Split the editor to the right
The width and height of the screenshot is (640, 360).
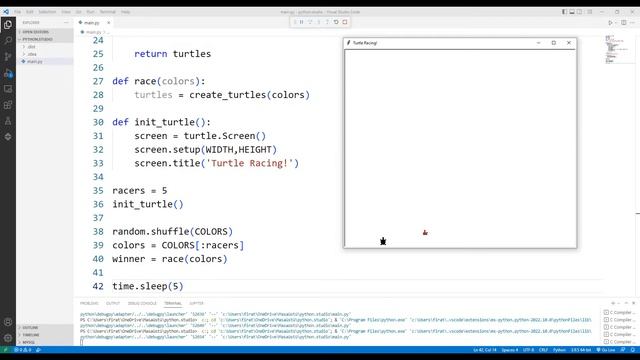click(x=624, y=23)
